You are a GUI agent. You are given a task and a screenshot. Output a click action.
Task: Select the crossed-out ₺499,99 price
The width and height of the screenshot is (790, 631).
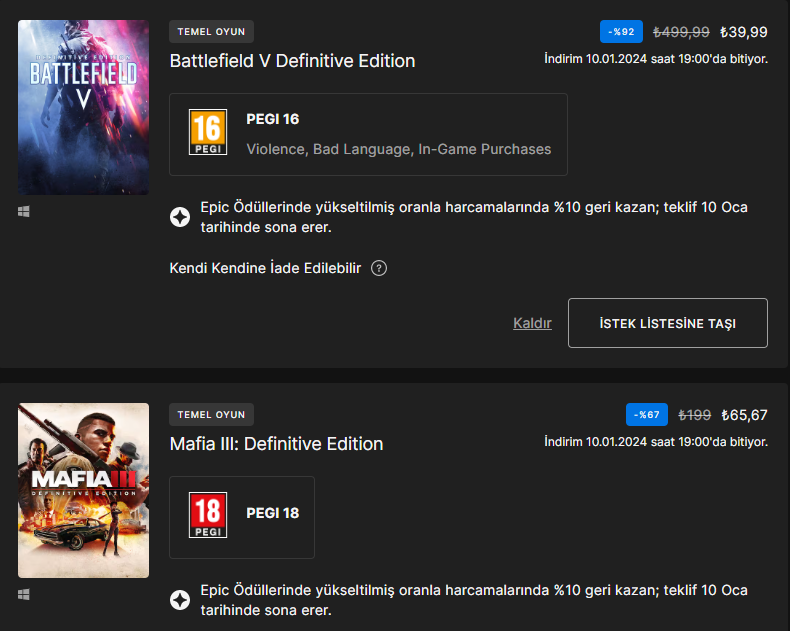(x=681, y=32)
